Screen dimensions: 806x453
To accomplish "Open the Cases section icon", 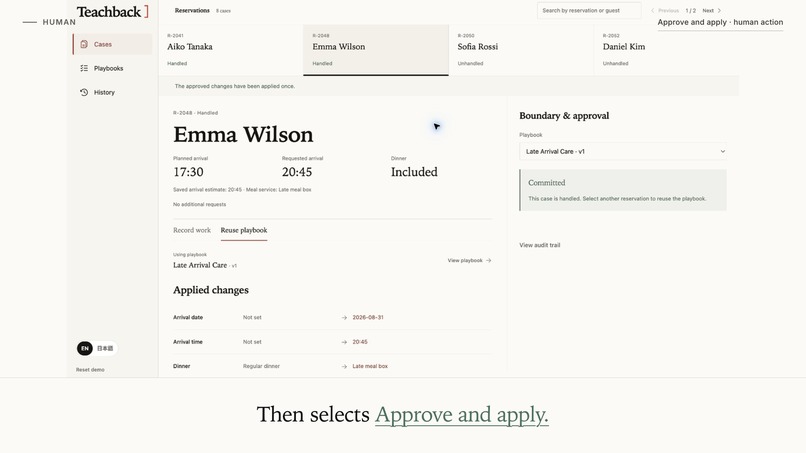I will click(x=84, y=44).
